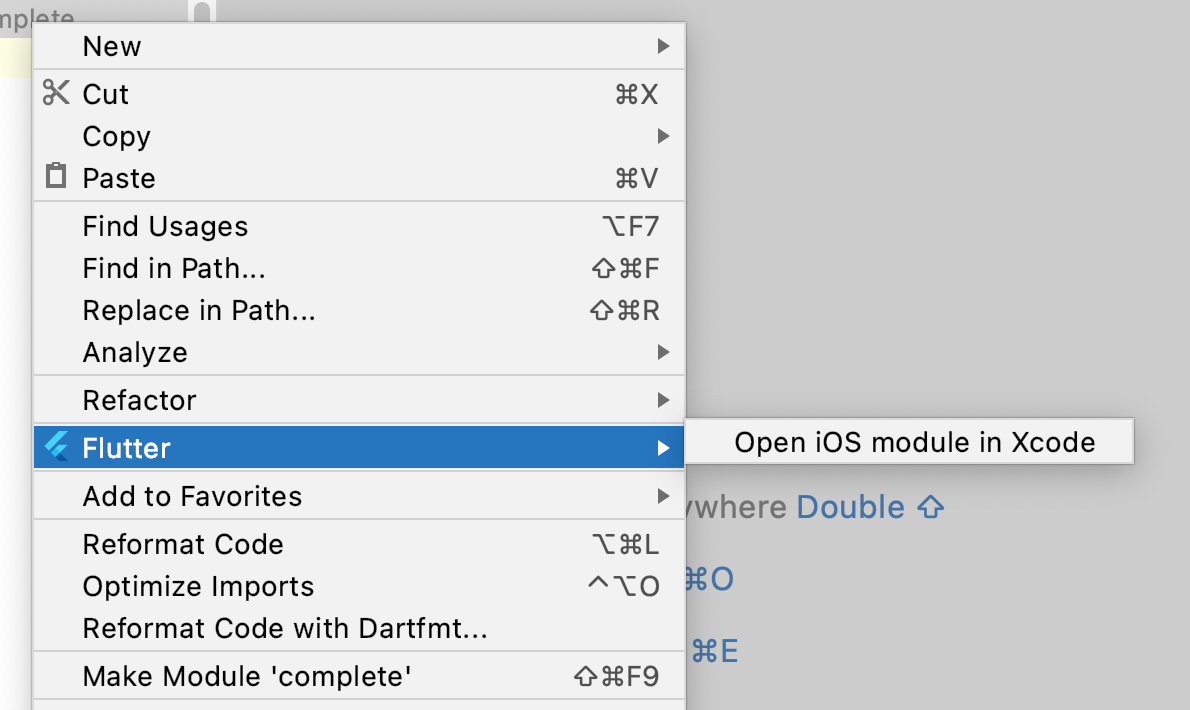This screenshot has width=1190, height=710.
Task: Click the scissors Cut icon
Action: (x=56, y=93)
